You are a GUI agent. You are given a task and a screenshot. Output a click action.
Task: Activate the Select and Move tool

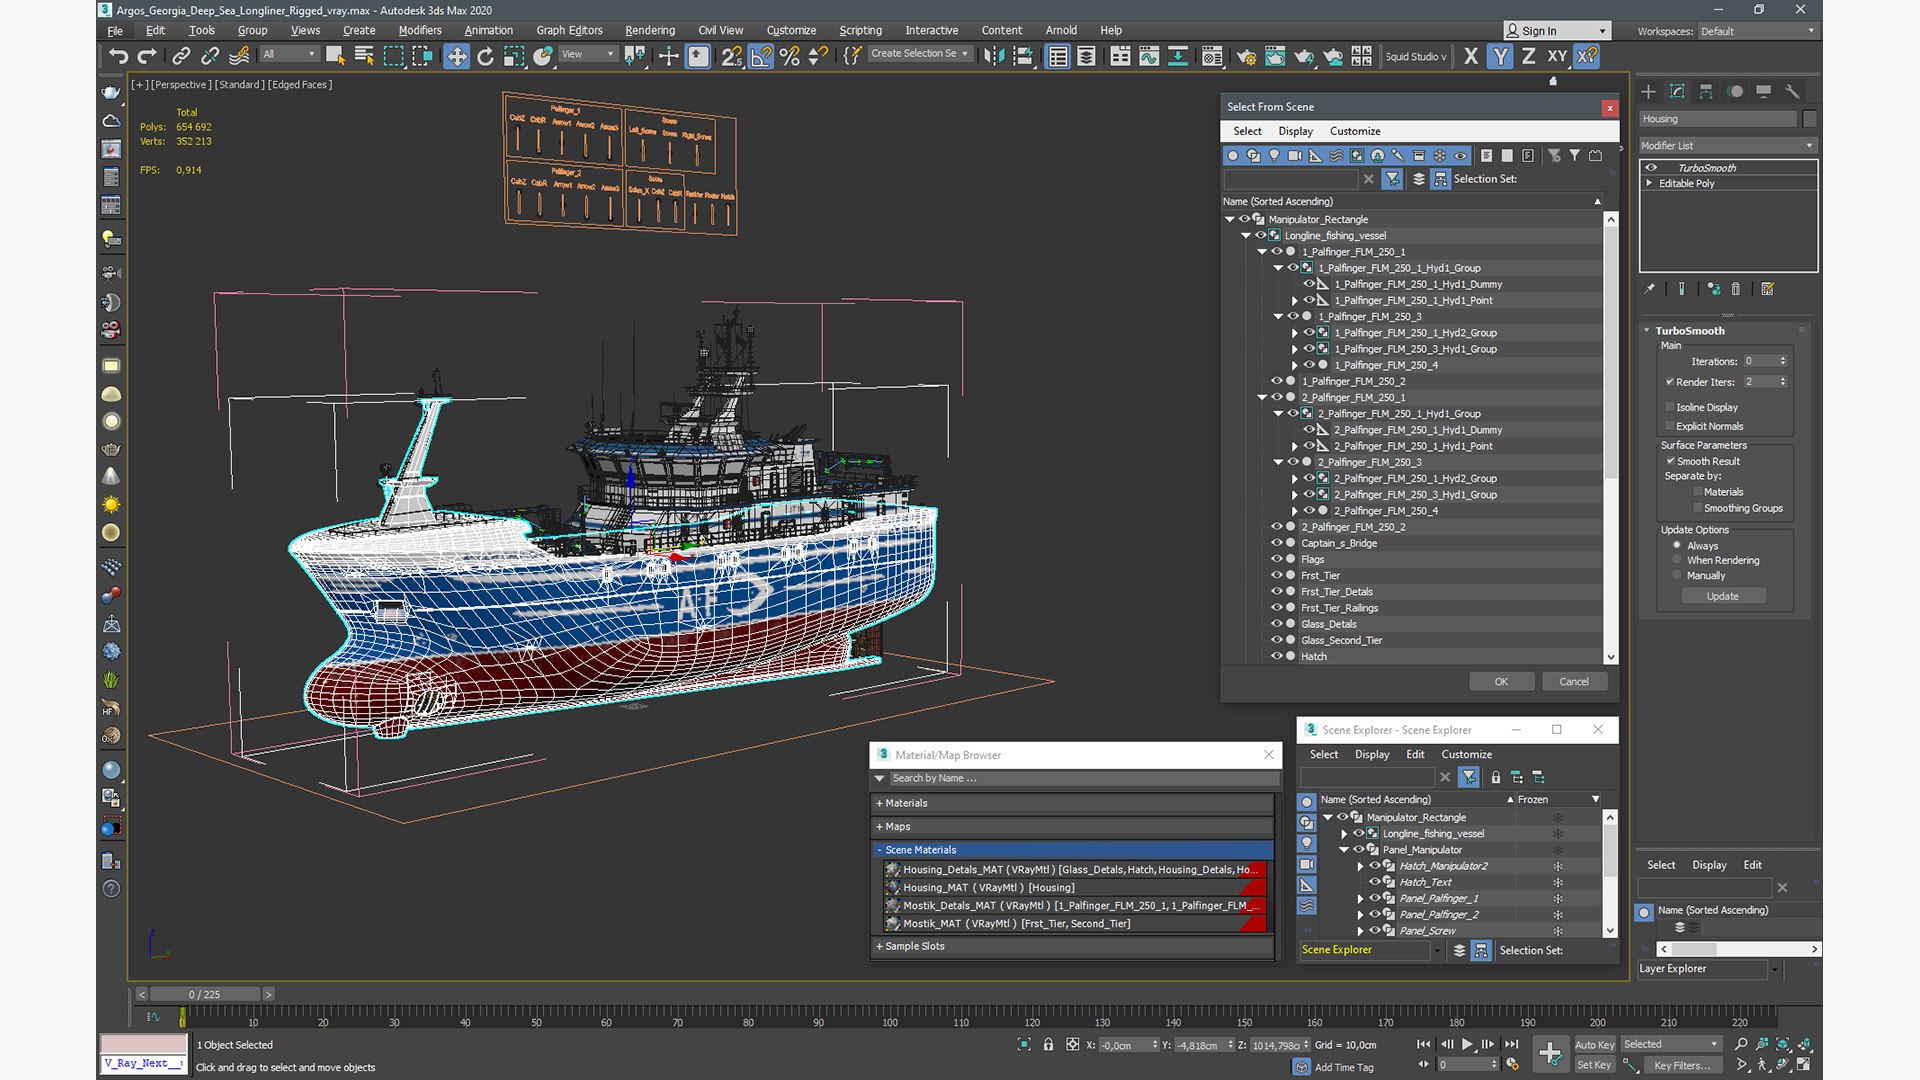[456, 56]
